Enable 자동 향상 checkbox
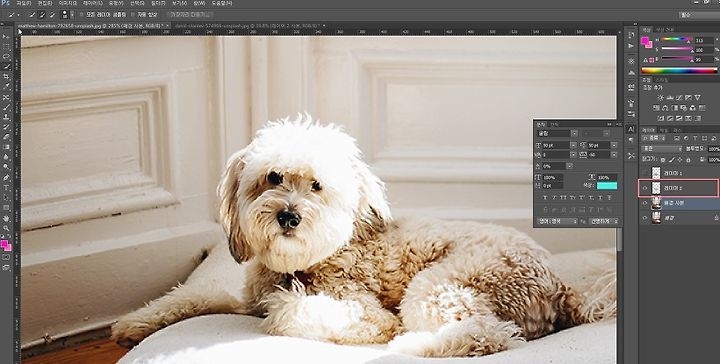This screenshot has height=364, width=720. click(x=133, y=15)
